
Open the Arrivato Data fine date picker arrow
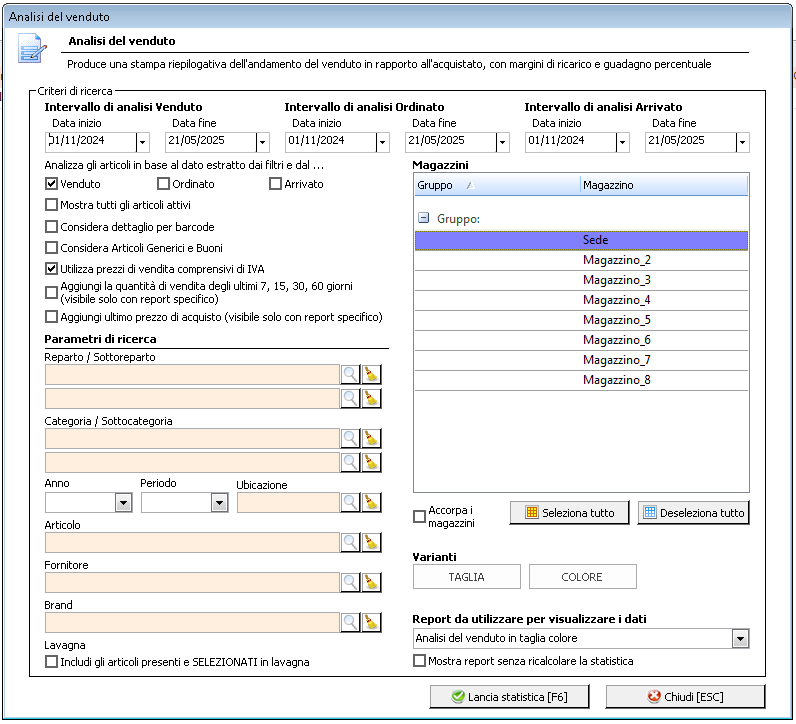(743, 143)
